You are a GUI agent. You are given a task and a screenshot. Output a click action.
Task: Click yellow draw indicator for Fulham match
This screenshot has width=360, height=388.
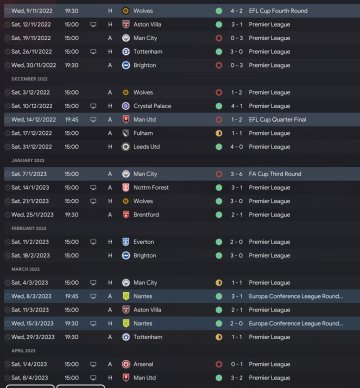219,133
